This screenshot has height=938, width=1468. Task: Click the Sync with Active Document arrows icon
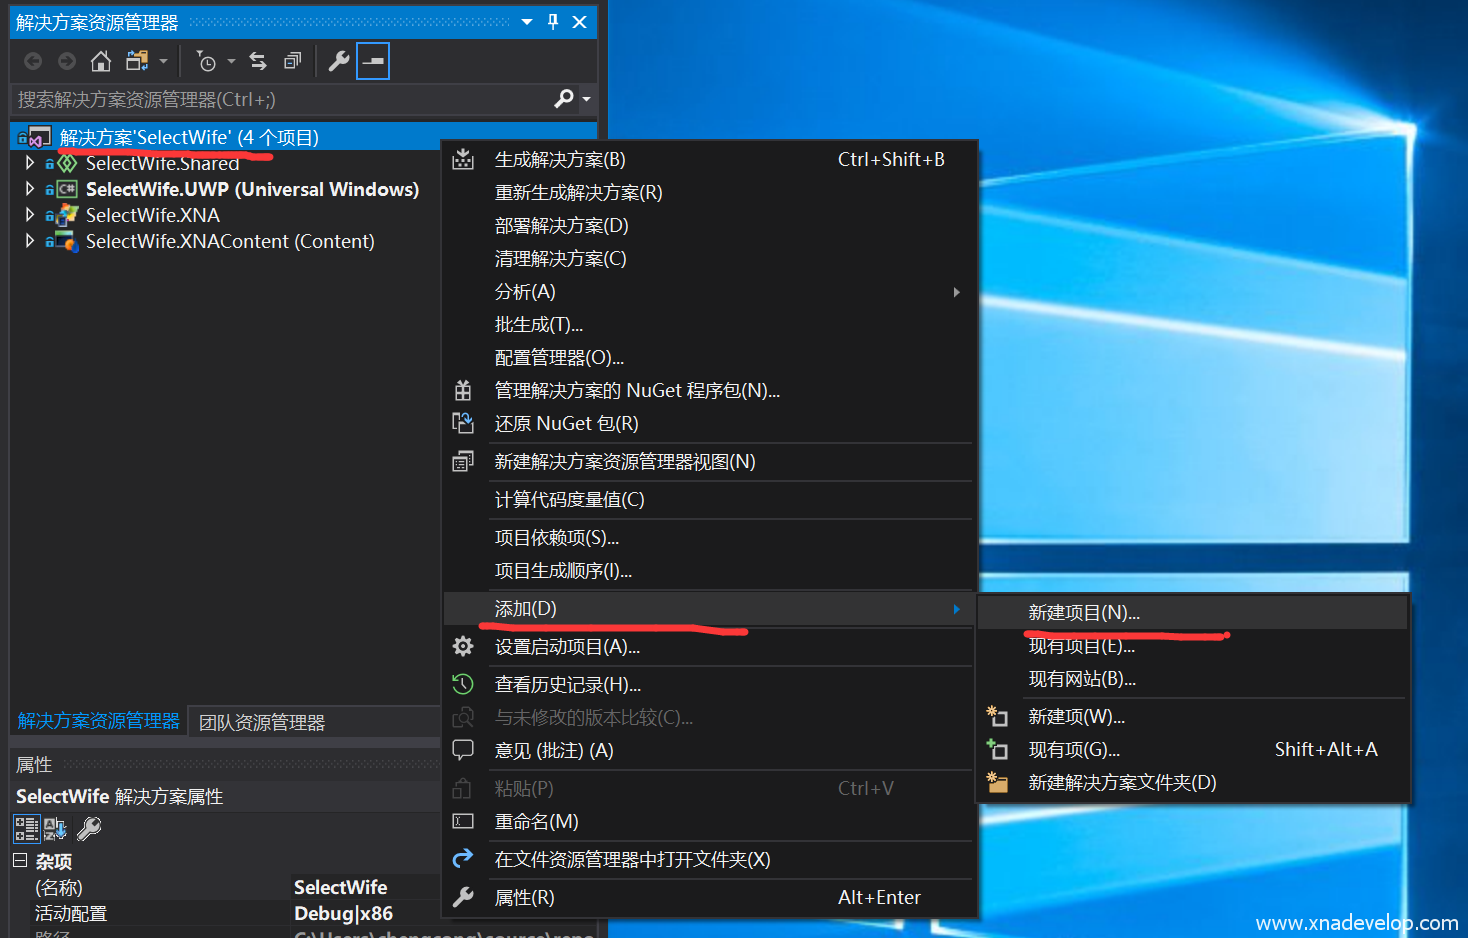[258, 62]
